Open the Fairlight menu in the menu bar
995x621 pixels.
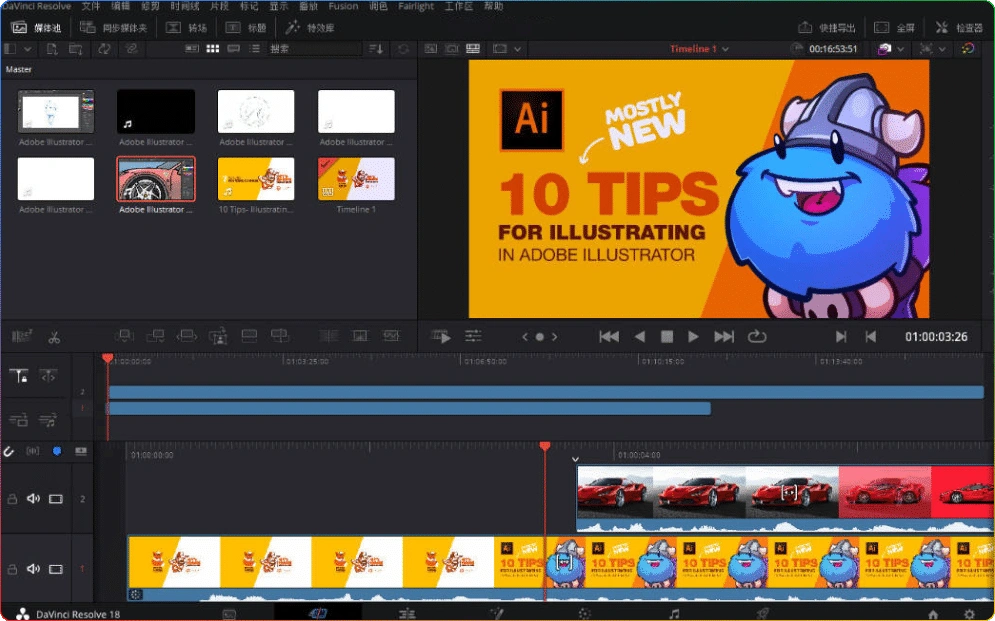(415, 6)
